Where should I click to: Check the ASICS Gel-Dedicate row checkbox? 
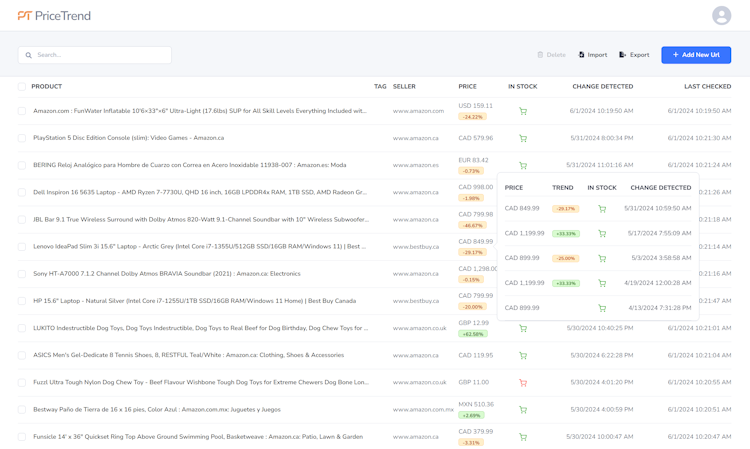(22, 355)
